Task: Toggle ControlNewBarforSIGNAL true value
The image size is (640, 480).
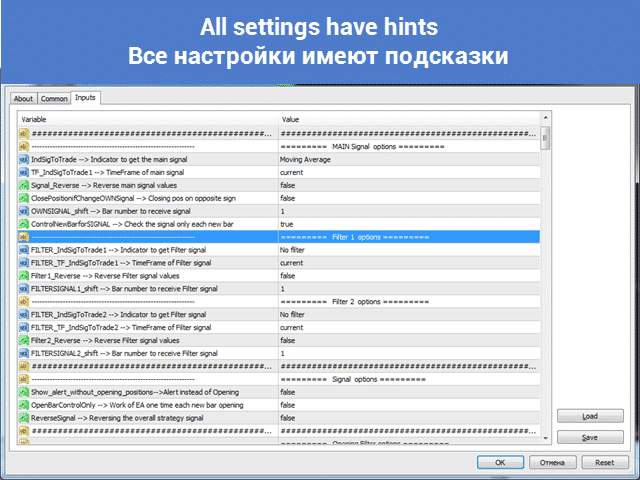Action: point(408,224)
